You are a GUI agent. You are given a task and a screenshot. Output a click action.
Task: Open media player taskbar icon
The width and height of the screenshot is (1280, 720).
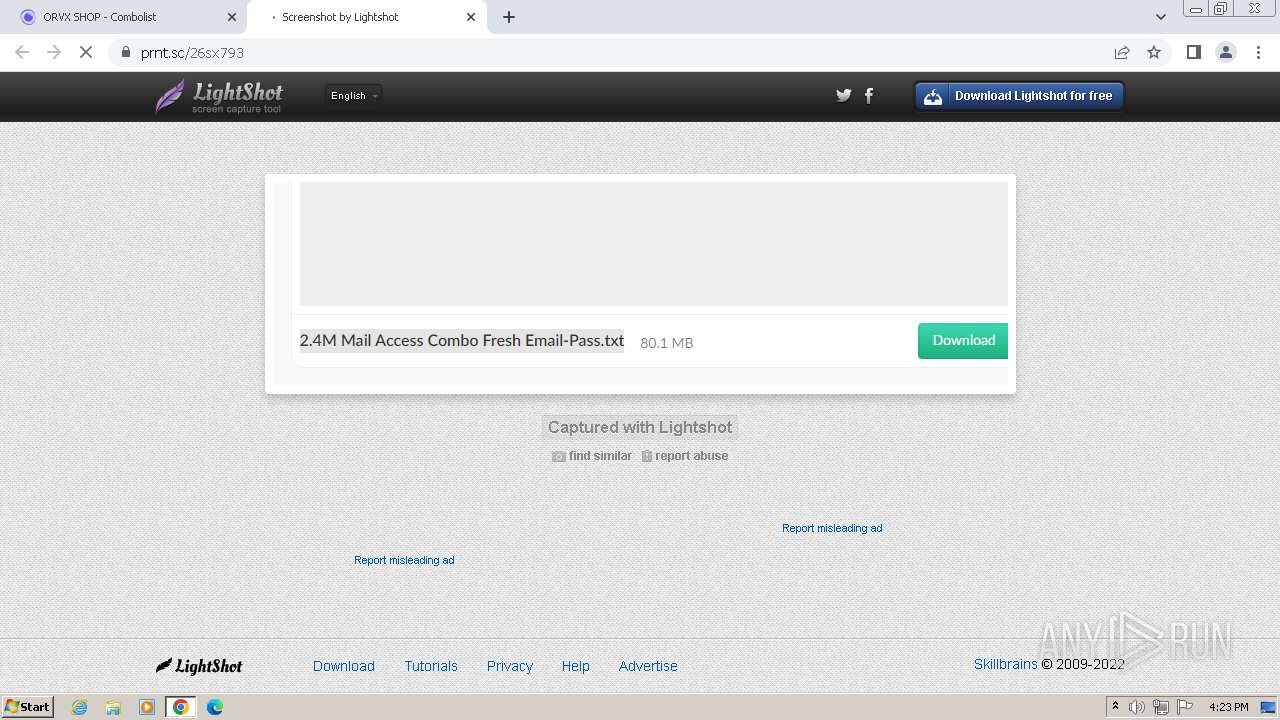(x=147, y=707)
